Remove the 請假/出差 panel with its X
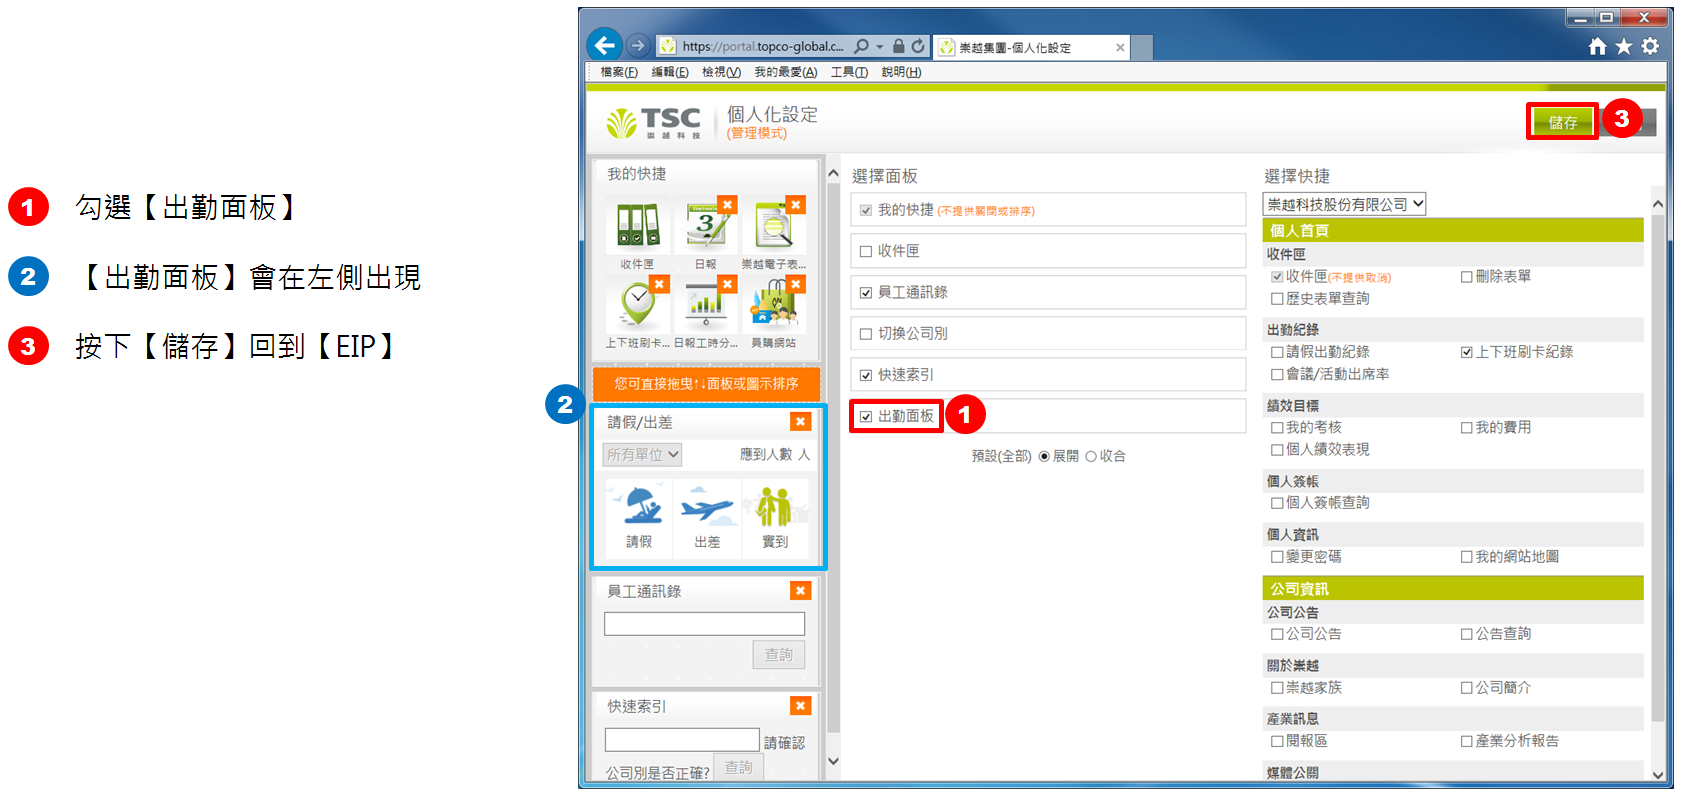 (x=800, y=422)
